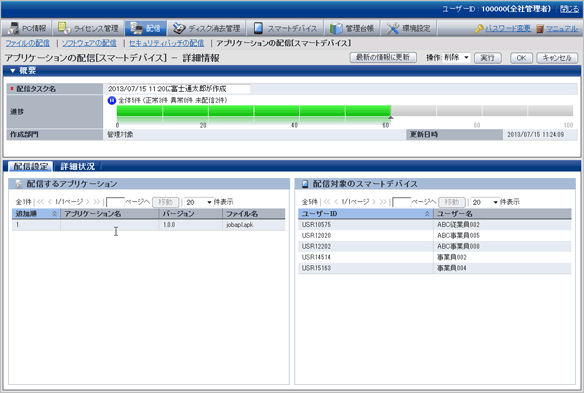Click the management ledger books icon
Screen dimensions: 584x393
(336, 28)
